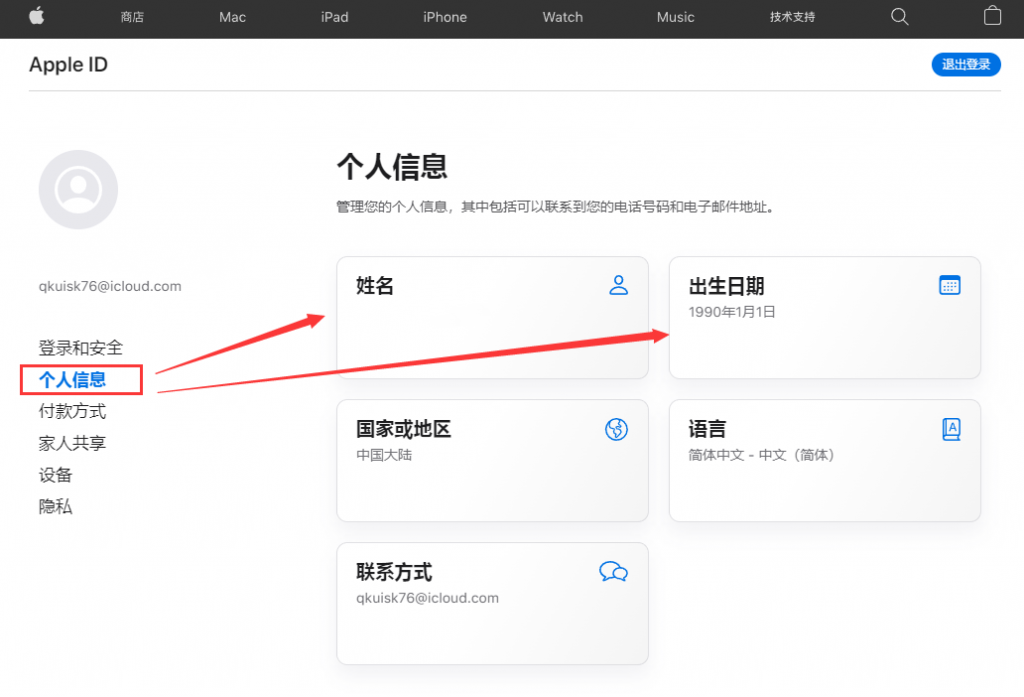Open 隐私 in the sidebar
The width and height of the screenshot is (1024, 697).
coord(56,507)
